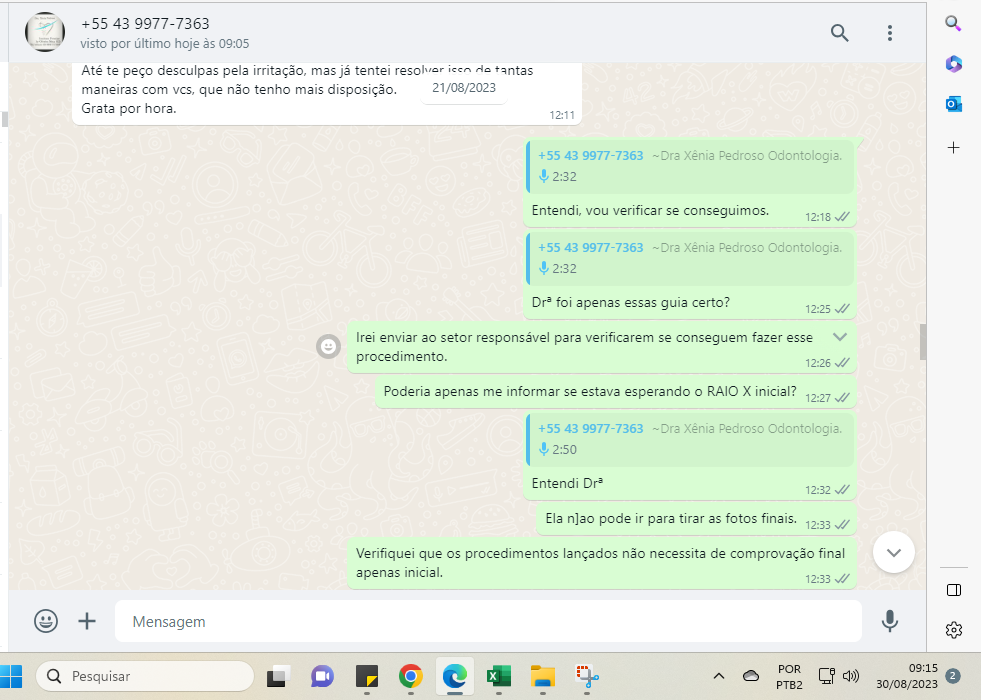Click the contact number +55 43 9977-7363 header
The image size is (981, 700).
click(x=145, y=24)
